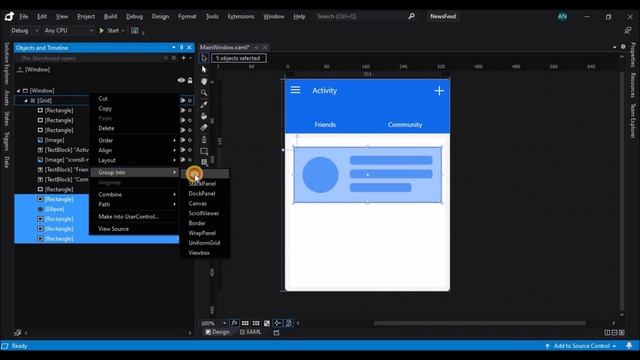Switch to the Design tab
The image size is (640, 360).
pyautogui.click(x=217, y=332)
